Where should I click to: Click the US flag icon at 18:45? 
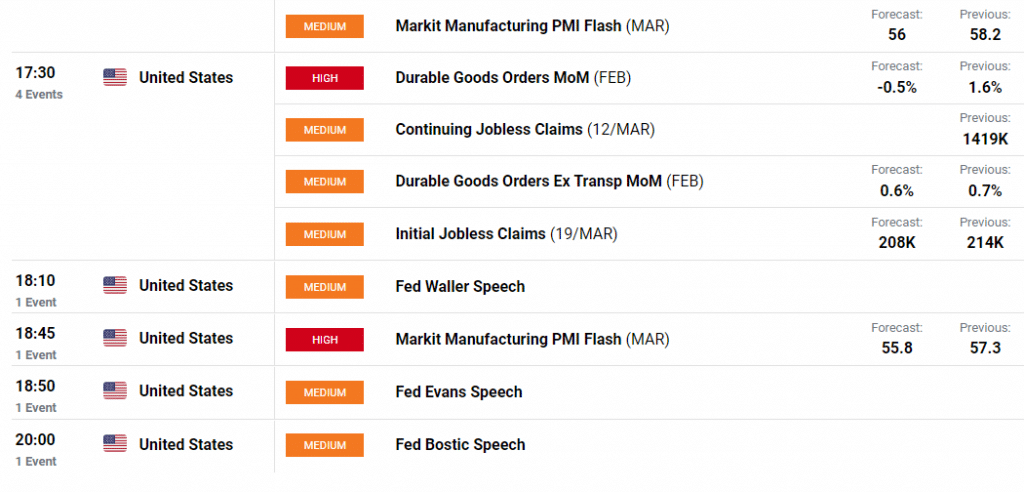[x=115, y=338]
